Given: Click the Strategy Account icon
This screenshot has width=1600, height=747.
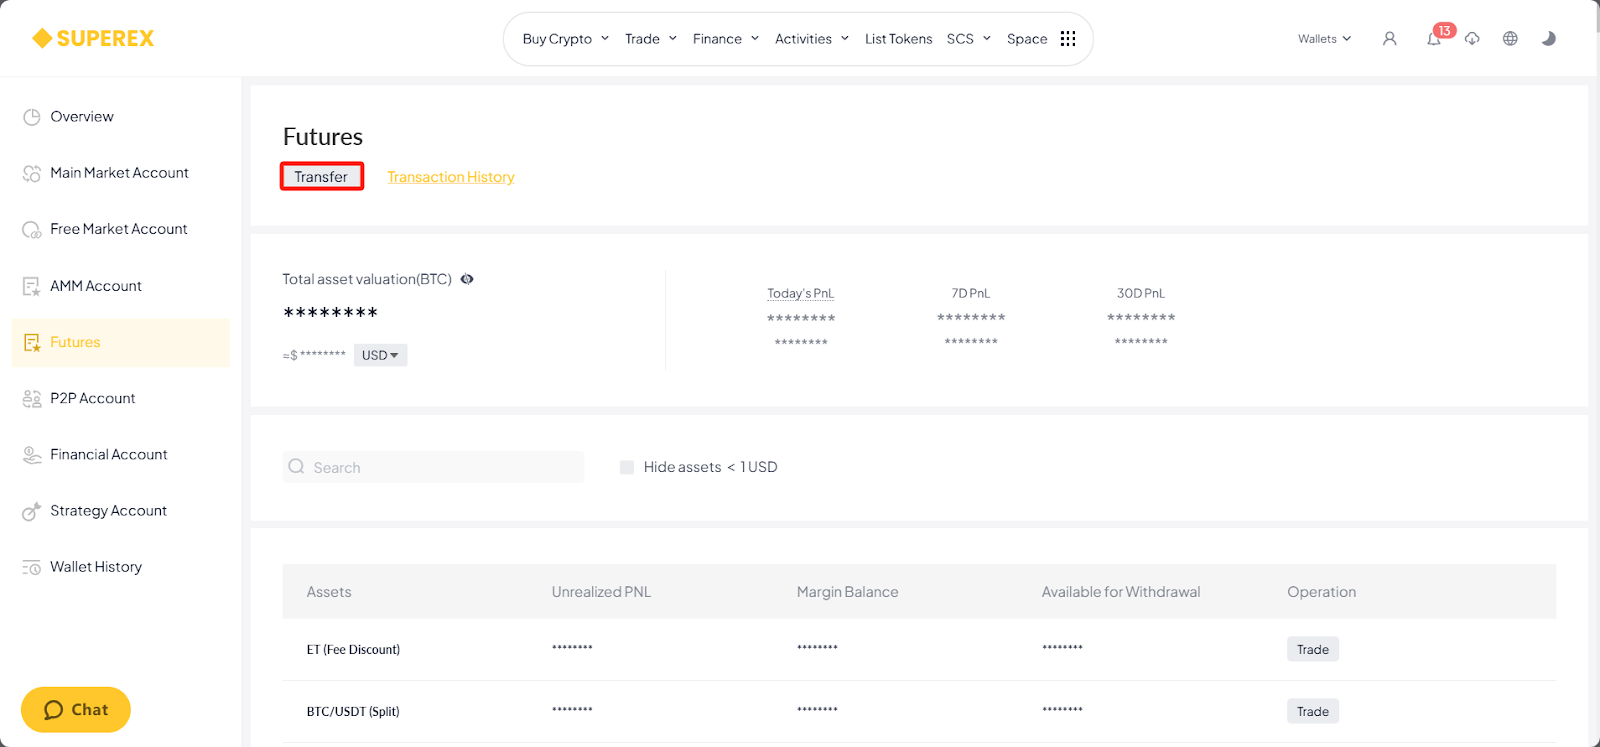Looking at the screenshot, I should tap(32, 511).
